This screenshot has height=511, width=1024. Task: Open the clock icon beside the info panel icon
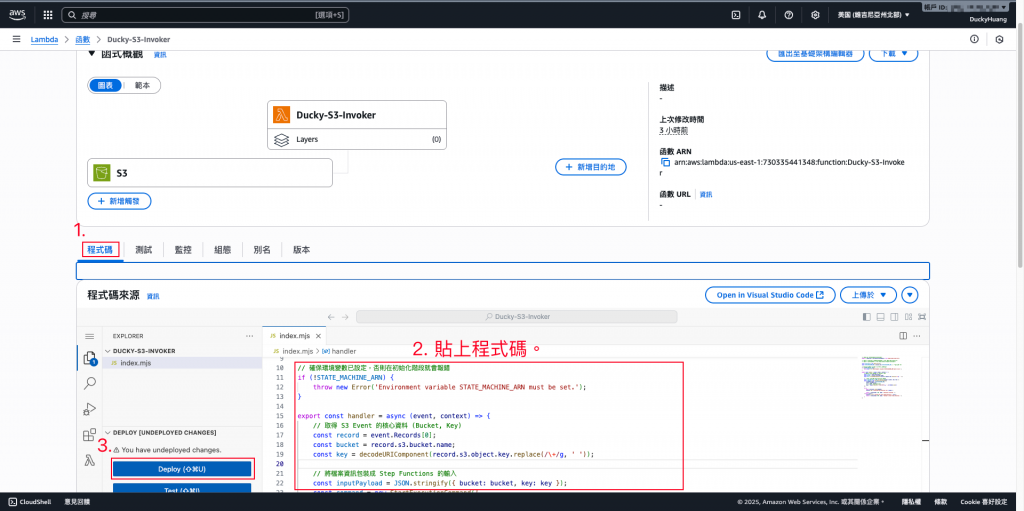[x=999, y=39]
